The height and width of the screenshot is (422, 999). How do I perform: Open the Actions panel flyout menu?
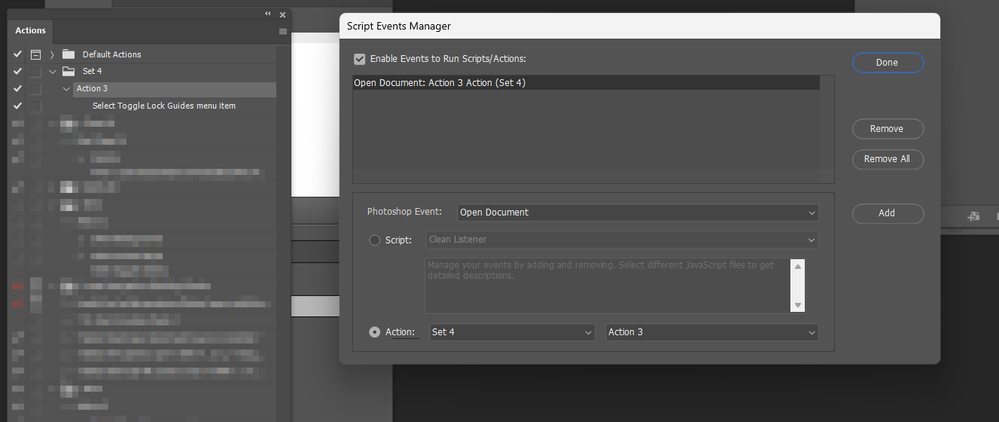tap(283, 32)
